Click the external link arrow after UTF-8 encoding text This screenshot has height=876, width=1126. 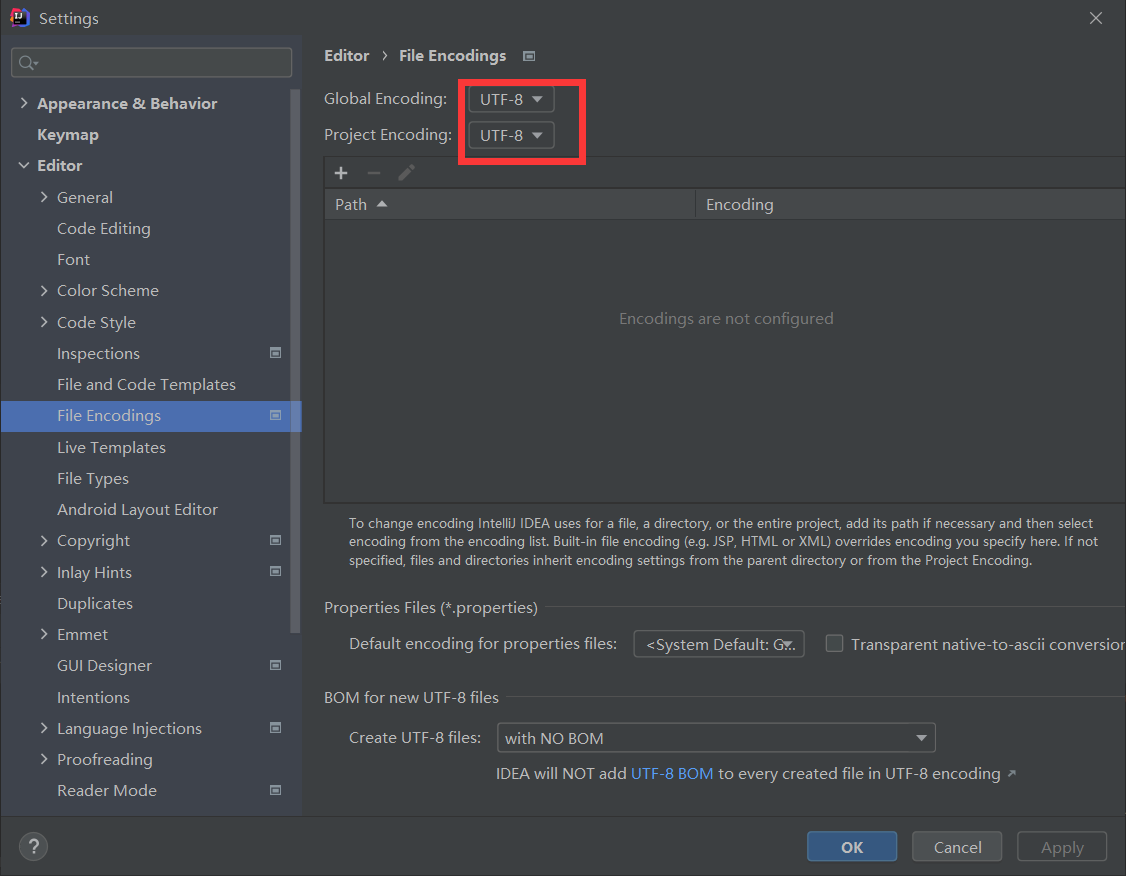[1012, 773]
